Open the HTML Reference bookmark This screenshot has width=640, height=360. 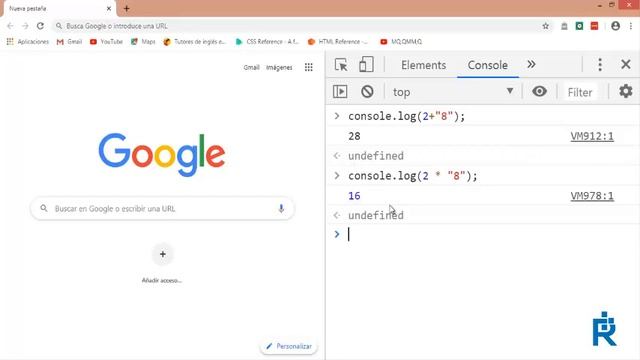338,42
